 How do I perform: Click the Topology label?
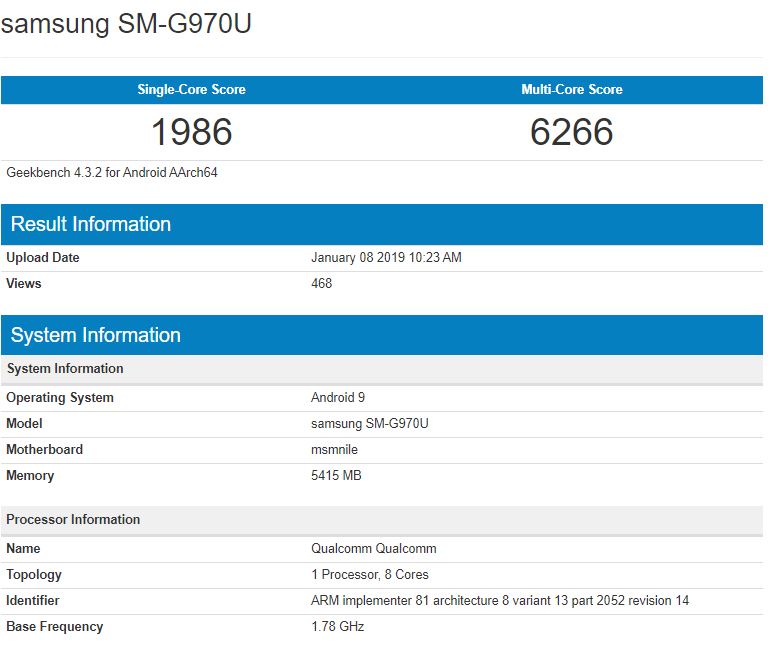point(34,575)
